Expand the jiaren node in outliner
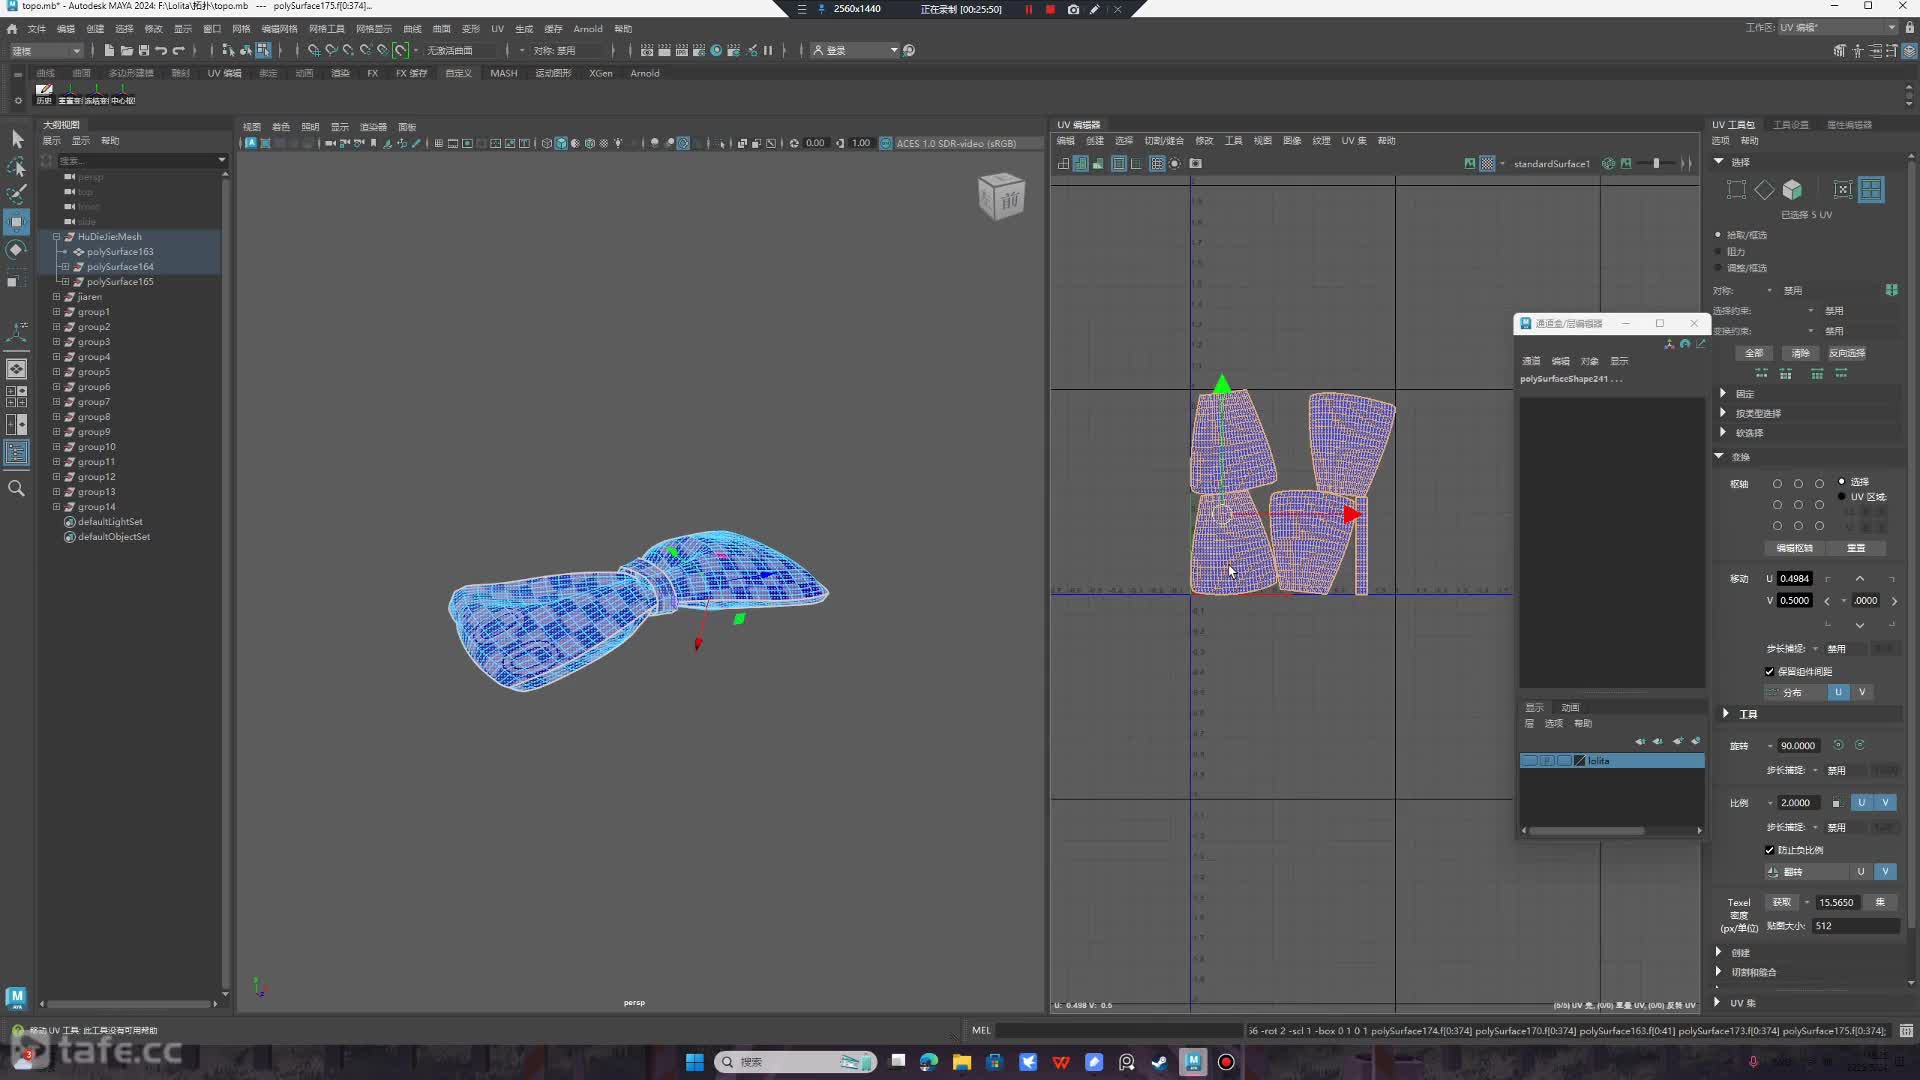The image size is (1920, 1080). coord(57,297)
